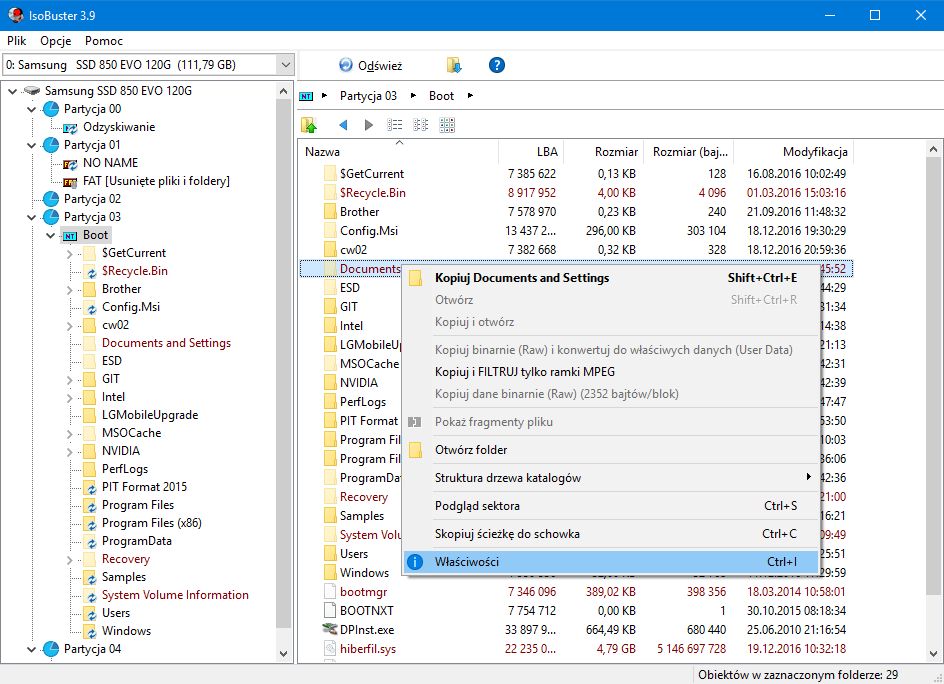This screenshot has width=944, height=684.
Task: Click the gray forward arrow icon
Action: point(368,125)
